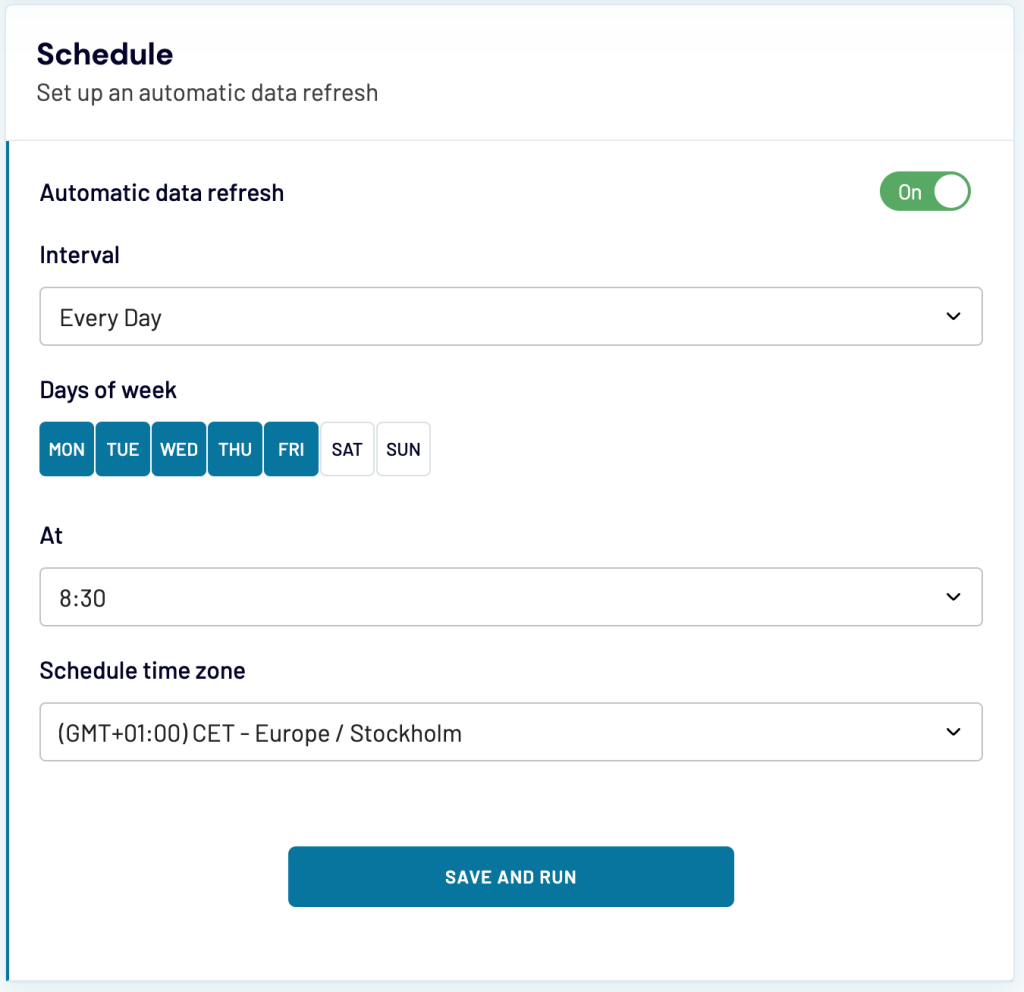Open the Interval dropdown
The image size is (1024, 992).
click(x=511, y=316)
